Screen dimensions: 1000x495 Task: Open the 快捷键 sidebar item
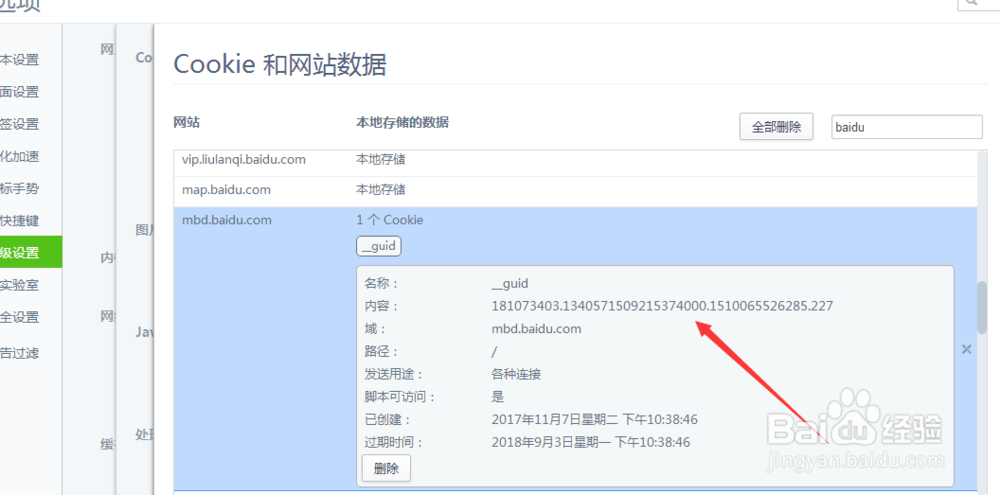tap(19, 221)
